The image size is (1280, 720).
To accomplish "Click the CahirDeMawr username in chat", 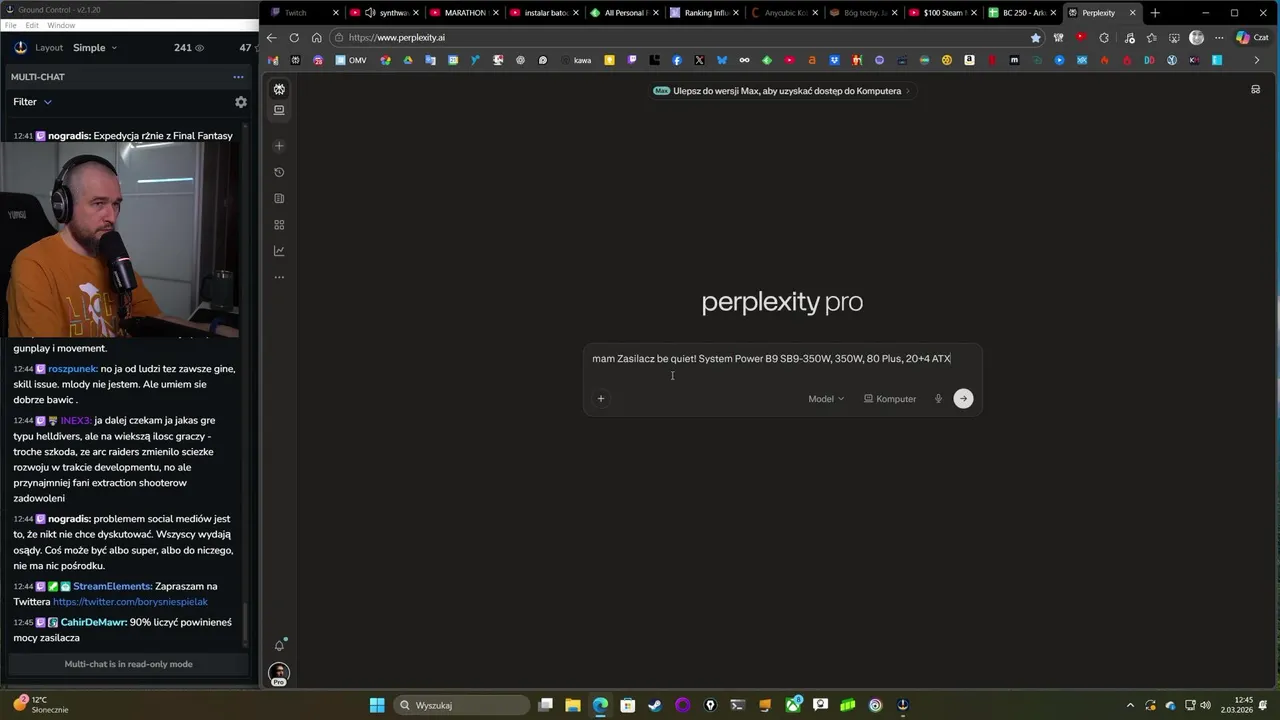I will [93, 622].
